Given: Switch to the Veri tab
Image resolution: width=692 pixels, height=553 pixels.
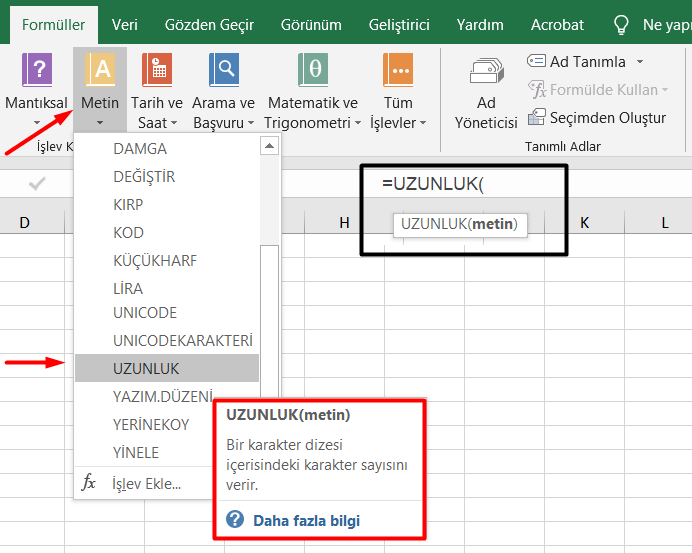Looking at the screenshot, I should [x=124, y=25].
